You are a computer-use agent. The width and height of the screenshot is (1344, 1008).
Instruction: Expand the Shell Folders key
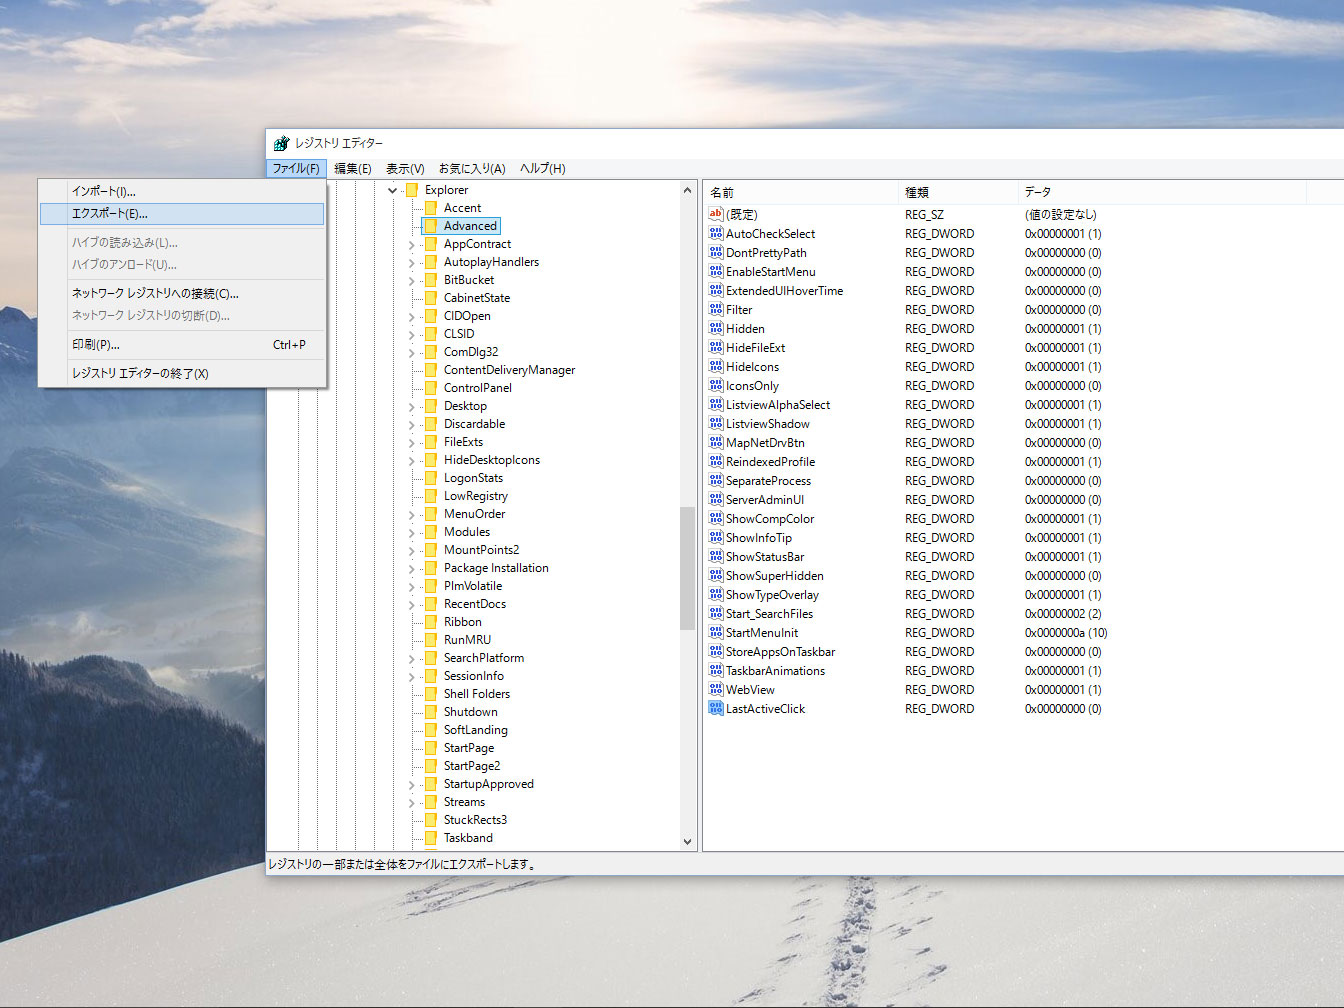click(411, 693)
